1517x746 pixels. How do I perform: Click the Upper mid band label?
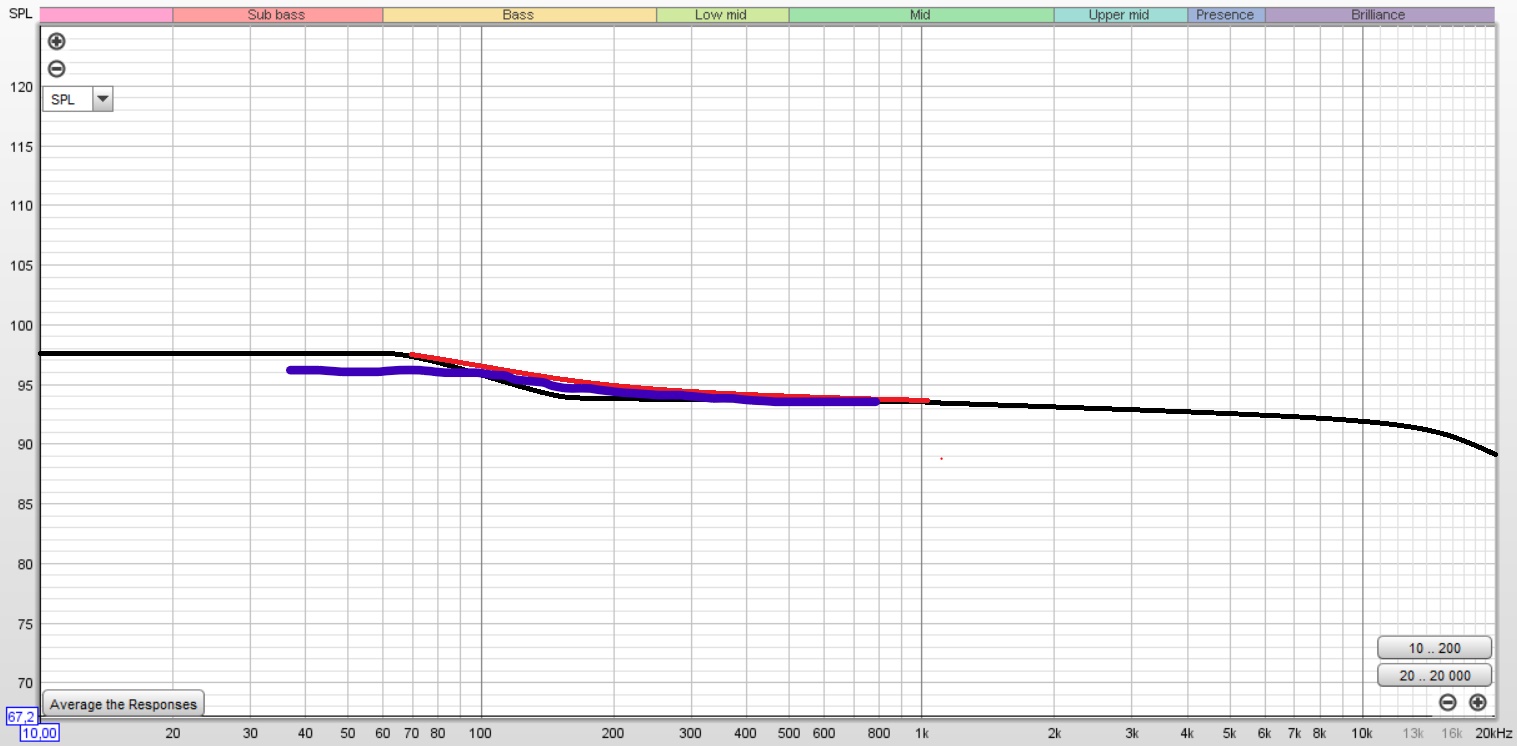[1119, 15]
